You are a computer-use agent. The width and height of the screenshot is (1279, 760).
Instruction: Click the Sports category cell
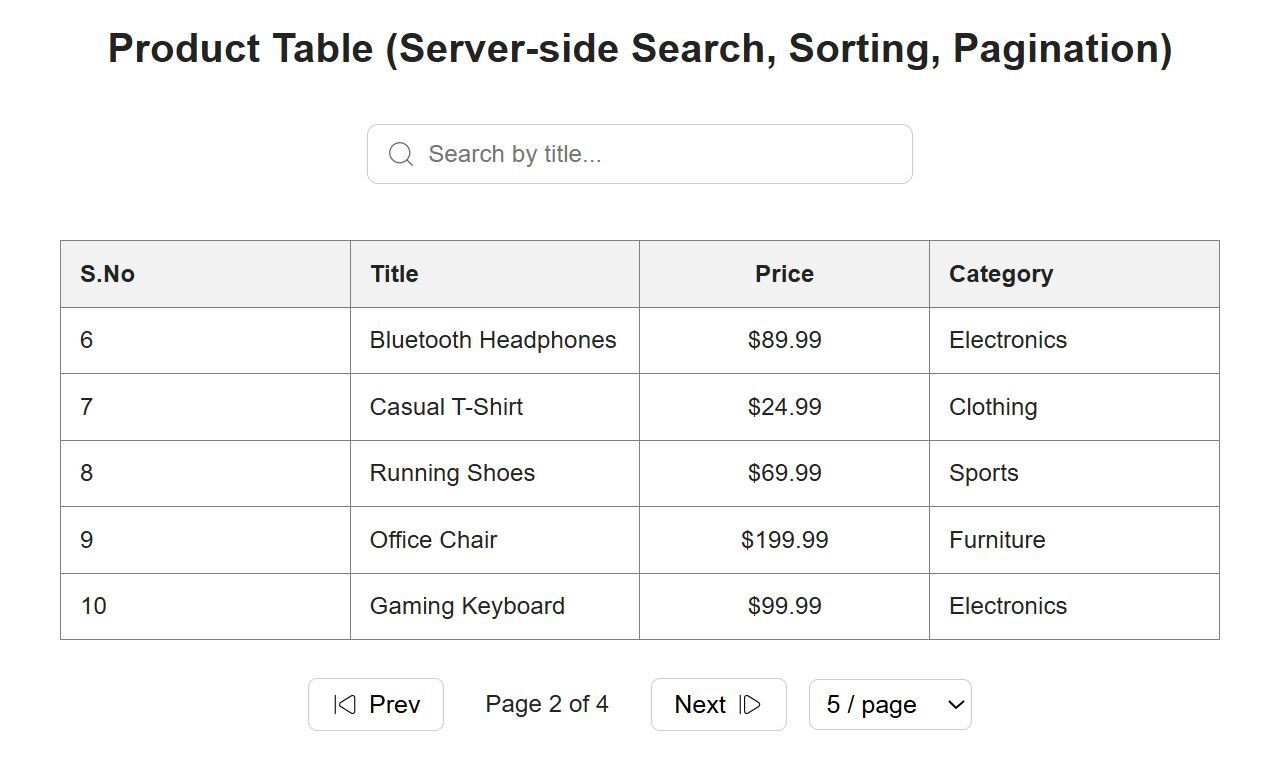[984, 473]
